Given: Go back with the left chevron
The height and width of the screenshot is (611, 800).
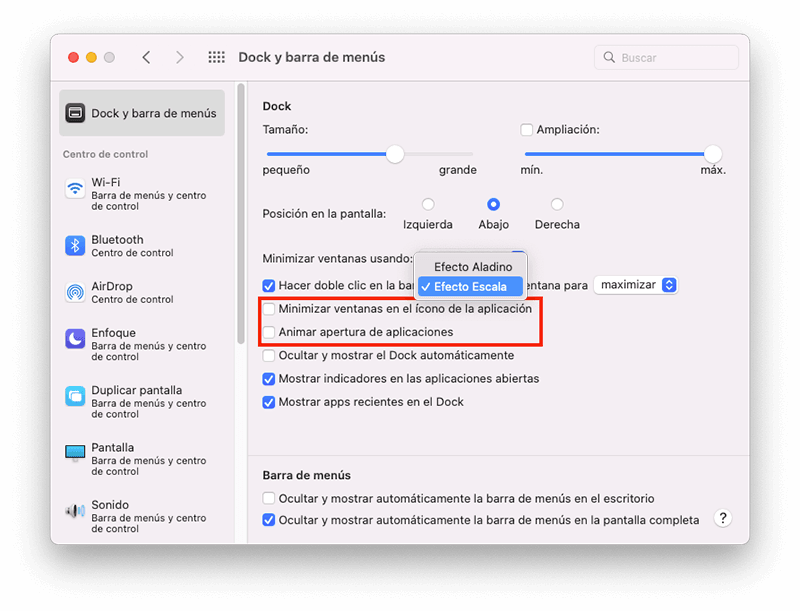Looking at the screenshot, I should (x=146, y=57).
